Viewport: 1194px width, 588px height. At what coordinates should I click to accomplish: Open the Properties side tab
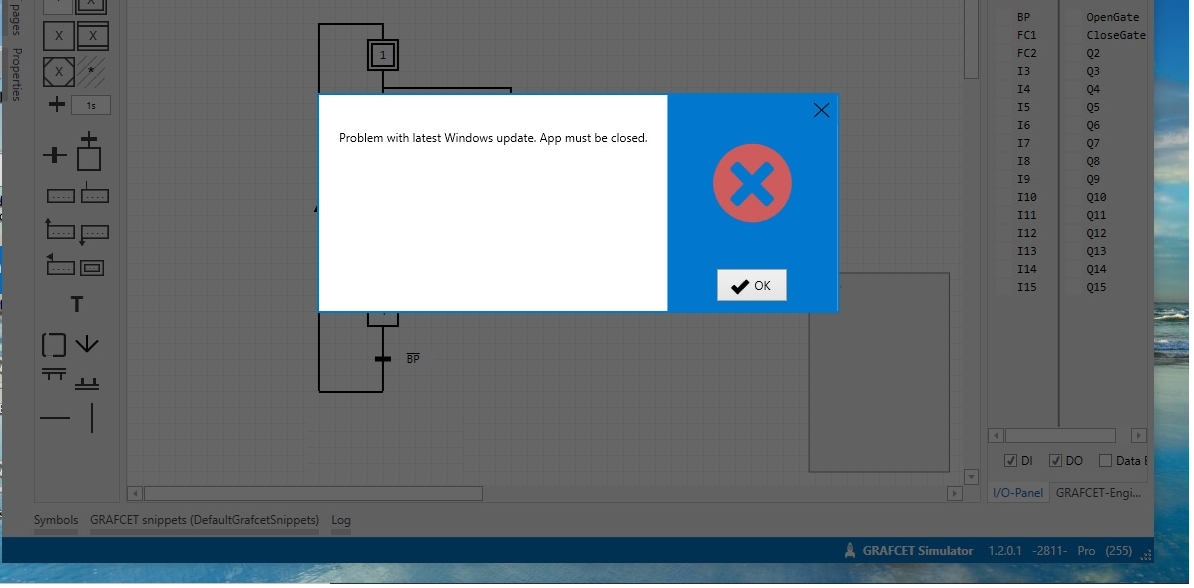tap(17, 75)
